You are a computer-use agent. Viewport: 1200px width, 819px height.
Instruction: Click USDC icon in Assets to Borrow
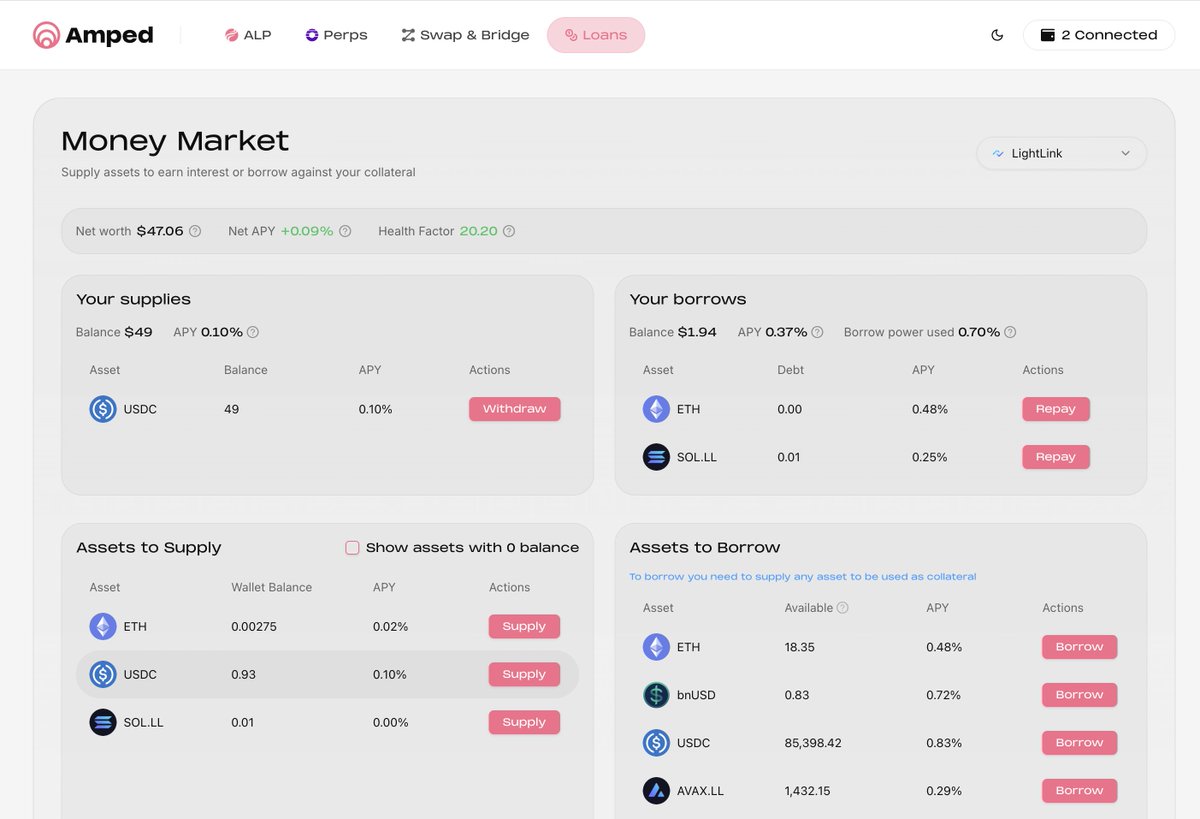pyautogui.click(x=656, y=743)
